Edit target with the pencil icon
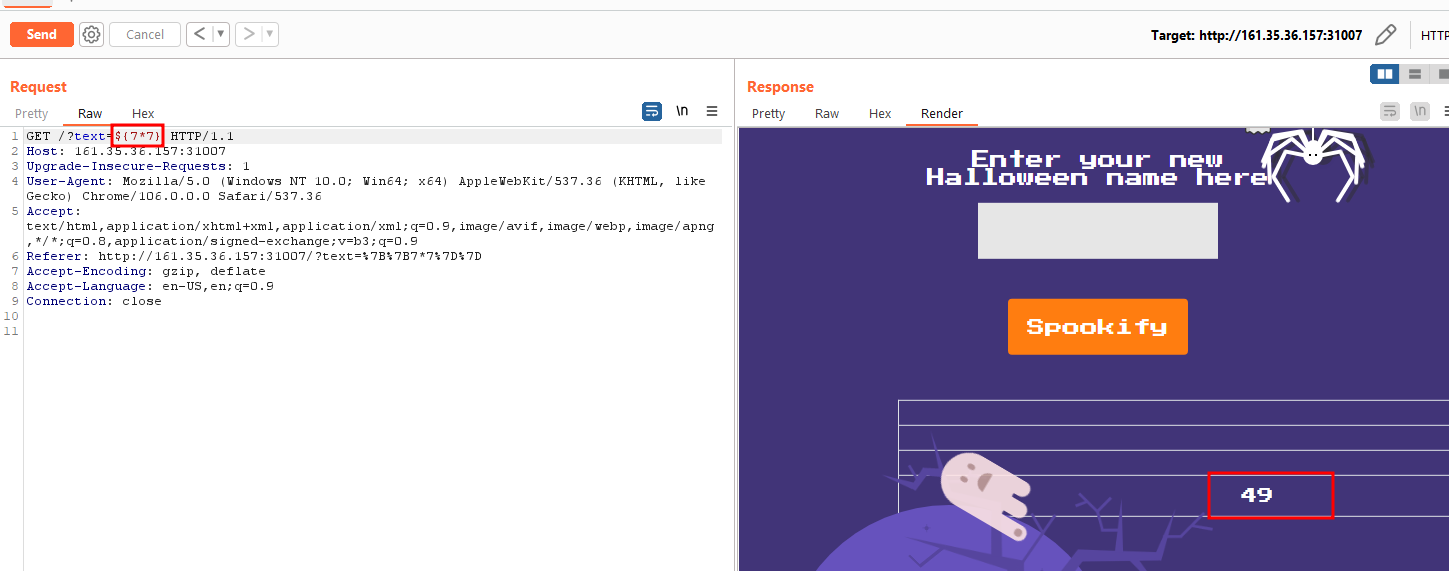1449x571 pixels. (1385, 35)
